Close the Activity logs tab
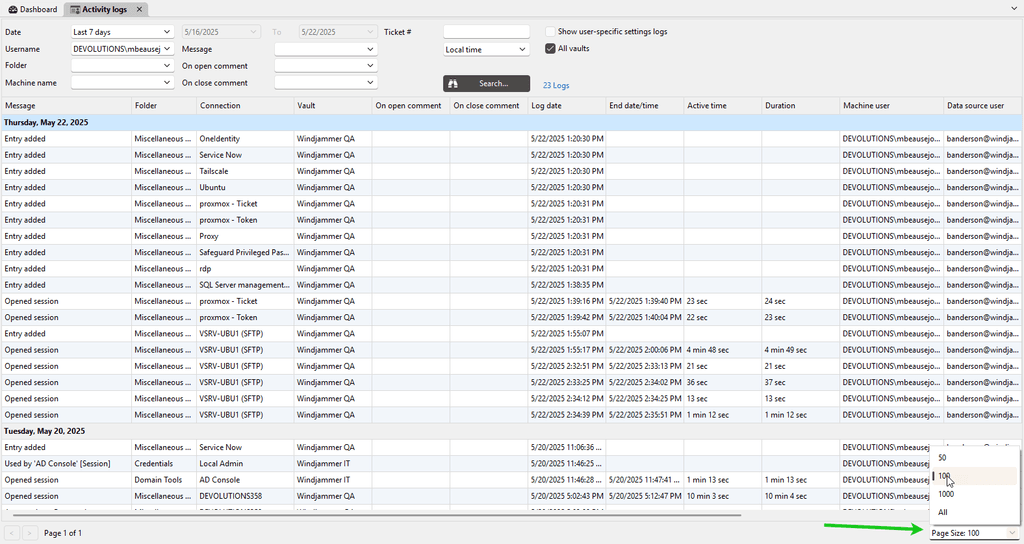The width and height of the screenshot is (1024, 544). coord(139,9)
